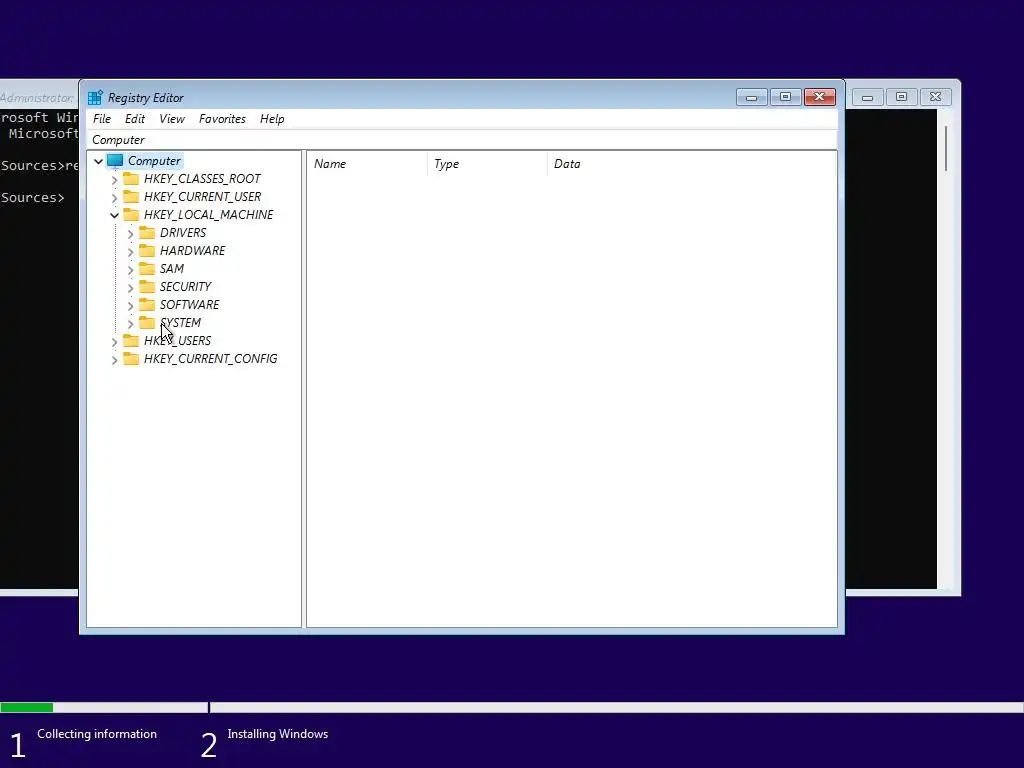Open the Edit menu

[x=135, y=119]
